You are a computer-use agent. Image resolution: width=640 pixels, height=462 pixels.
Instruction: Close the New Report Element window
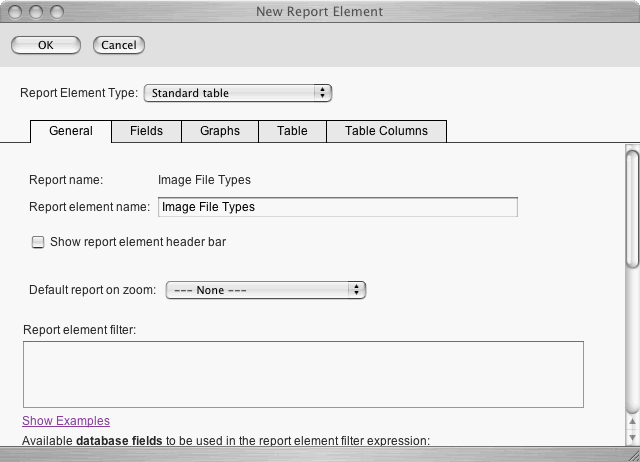(x=14, y=10)
